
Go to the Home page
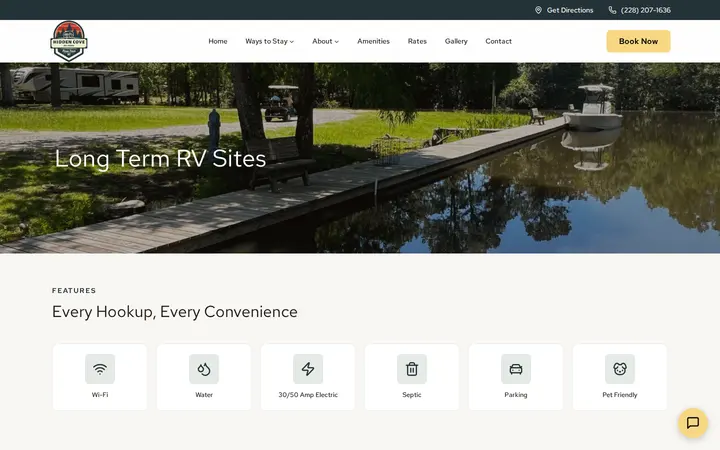click(218, 41)
